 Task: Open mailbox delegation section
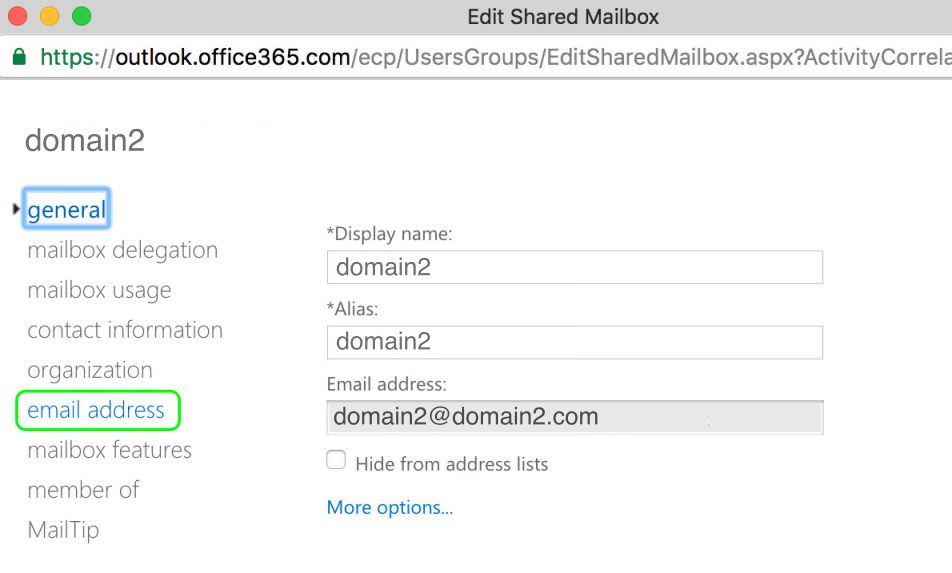click(x=123, y=250)
